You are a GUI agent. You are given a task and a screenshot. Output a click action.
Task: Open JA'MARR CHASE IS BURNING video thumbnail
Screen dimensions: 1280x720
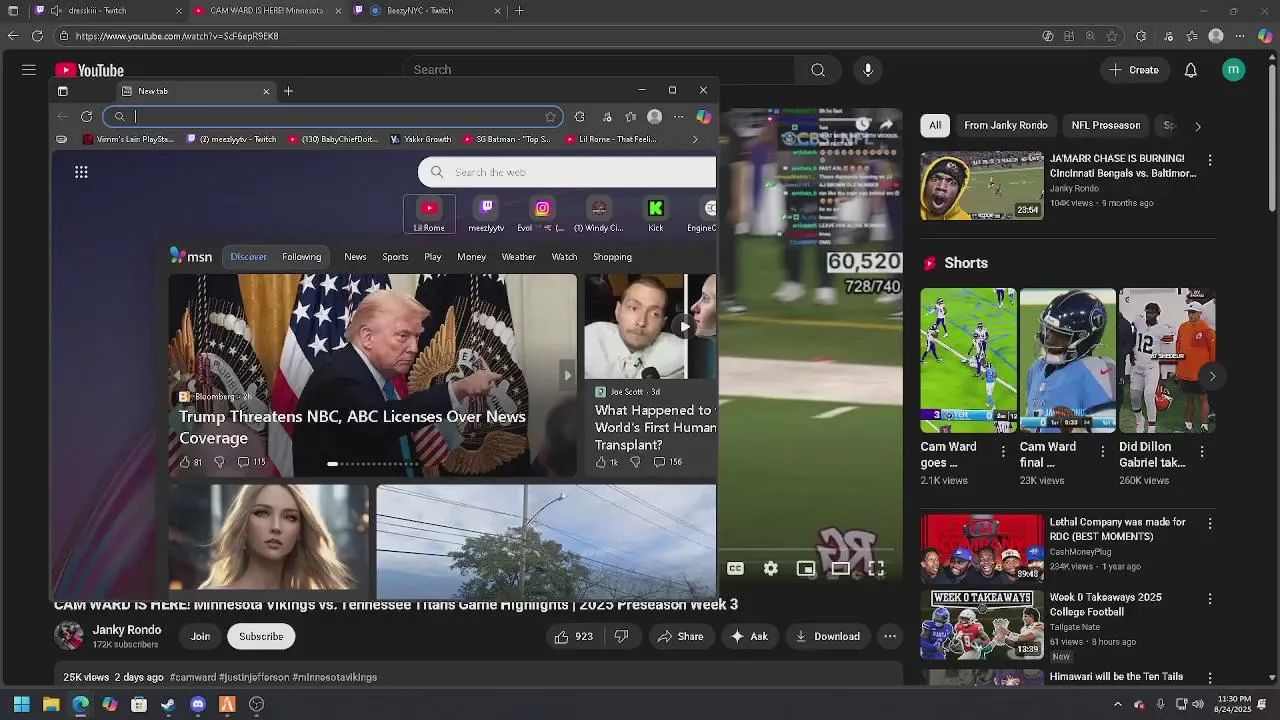tap(982, 186)
